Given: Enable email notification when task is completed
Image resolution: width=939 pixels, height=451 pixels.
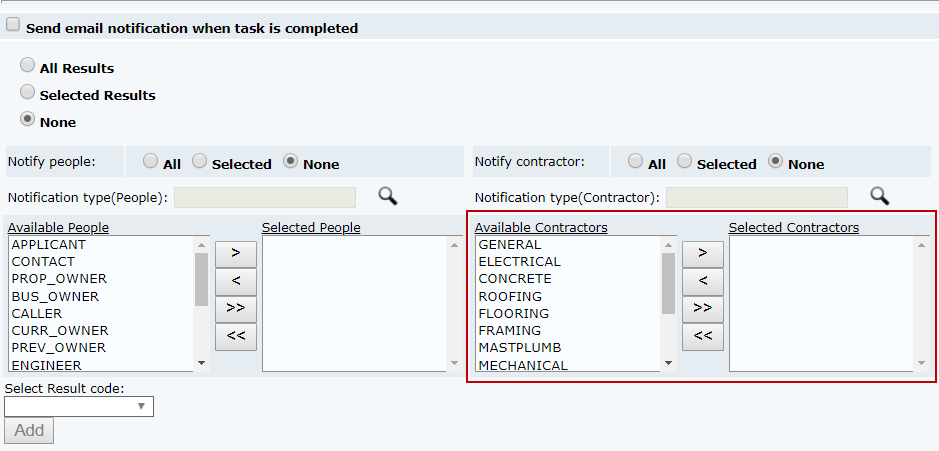Looking at the screenshot, I should coord(14,26).
